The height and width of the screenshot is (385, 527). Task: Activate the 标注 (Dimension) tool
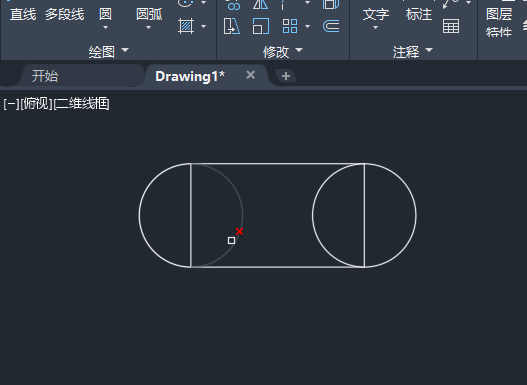419,14
